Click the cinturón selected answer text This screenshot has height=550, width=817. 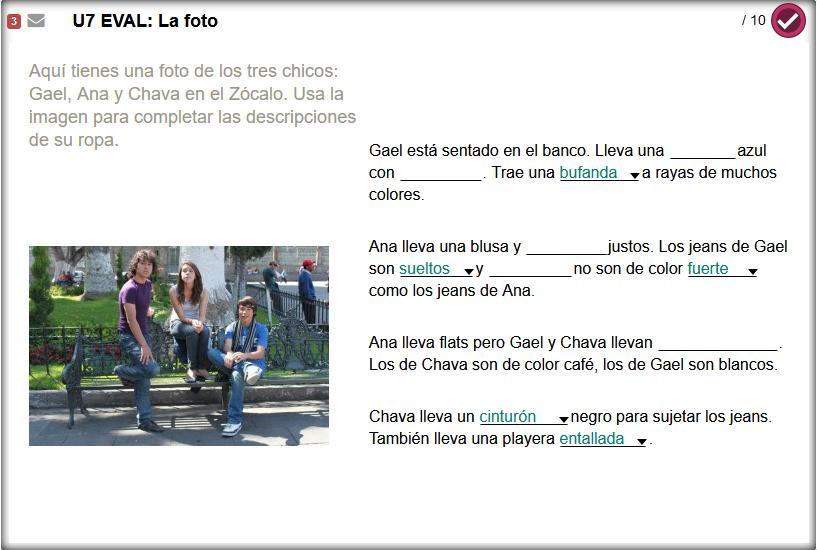[x=507, y=417]
